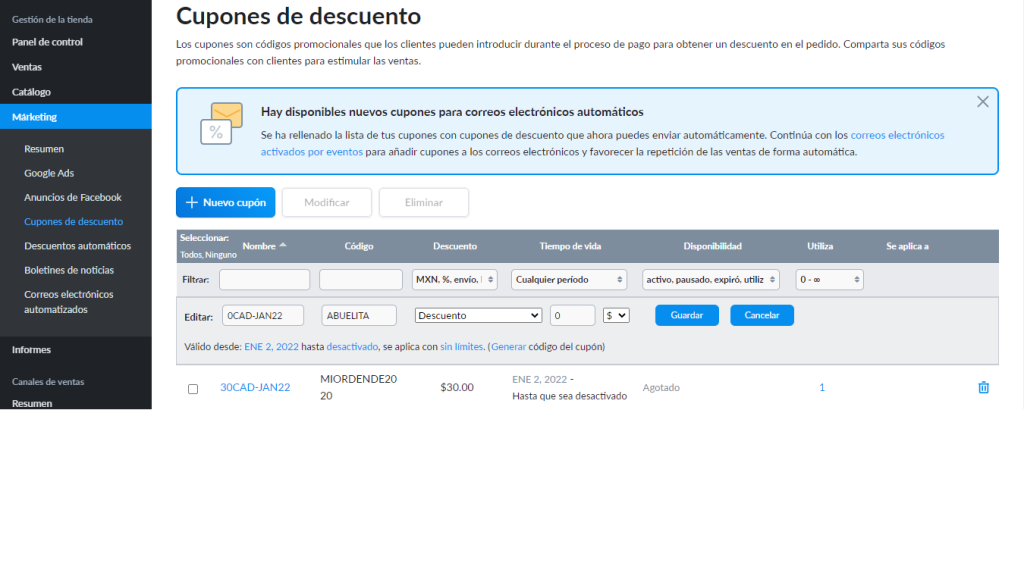Screen dimensions: 1024x576
Task: Dismiss the new coupons notification banner
Action: [x=982, y=102]
